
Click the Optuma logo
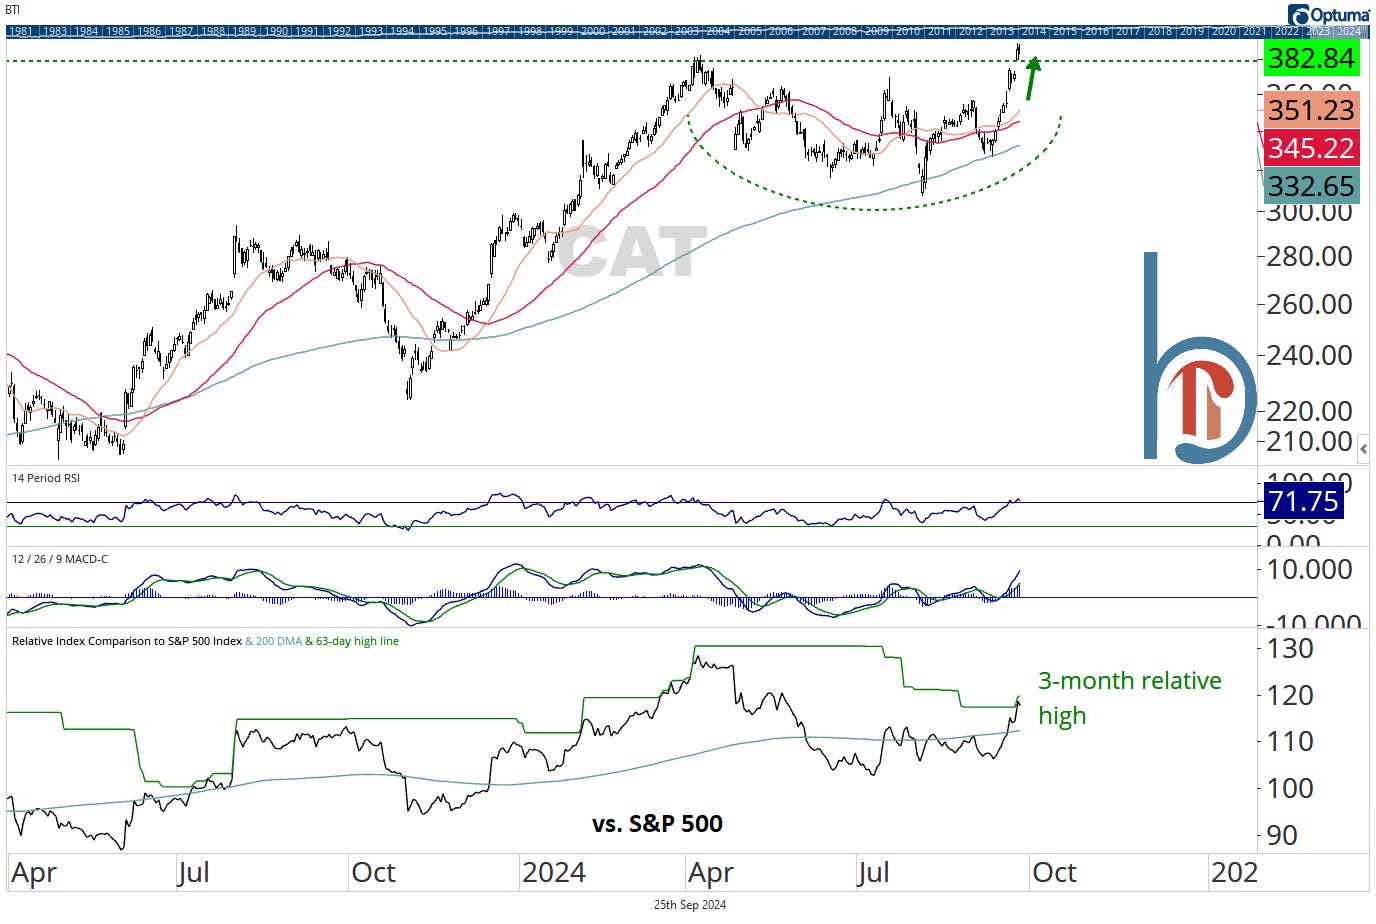point(1328,14)
